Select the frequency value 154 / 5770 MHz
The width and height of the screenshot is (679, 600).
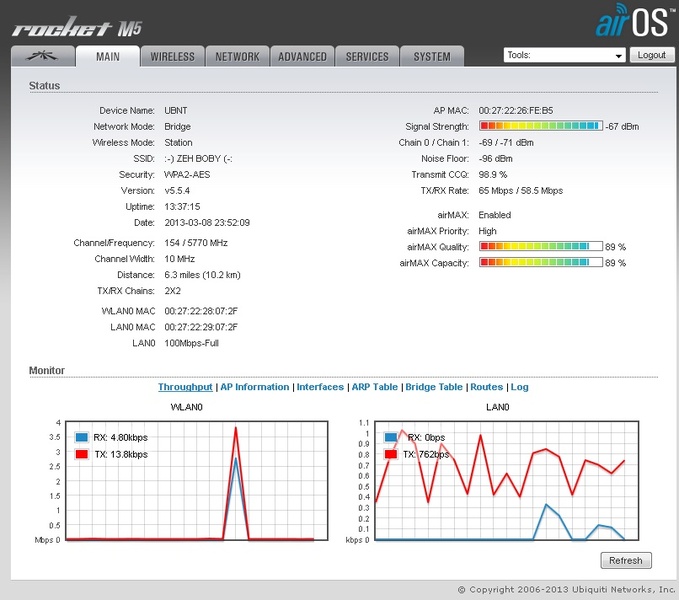(x=196, y=242)
